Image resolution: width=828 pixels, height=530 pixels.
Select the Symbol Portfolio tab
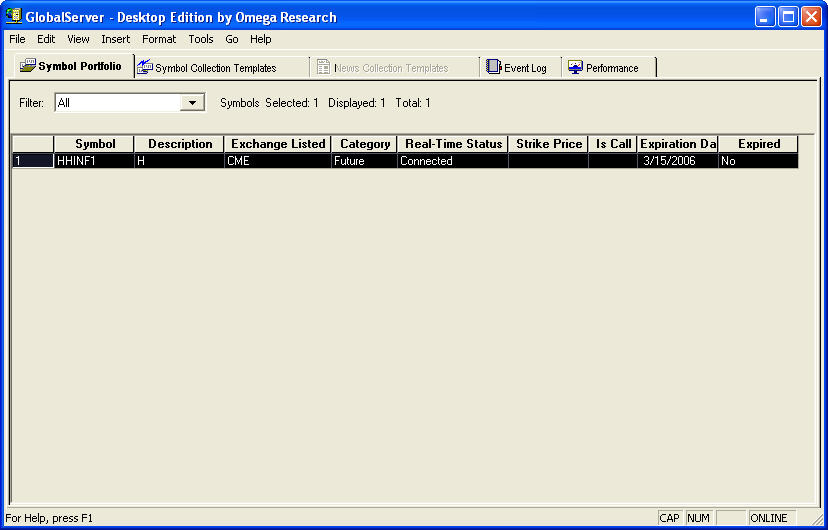point(73,67)
